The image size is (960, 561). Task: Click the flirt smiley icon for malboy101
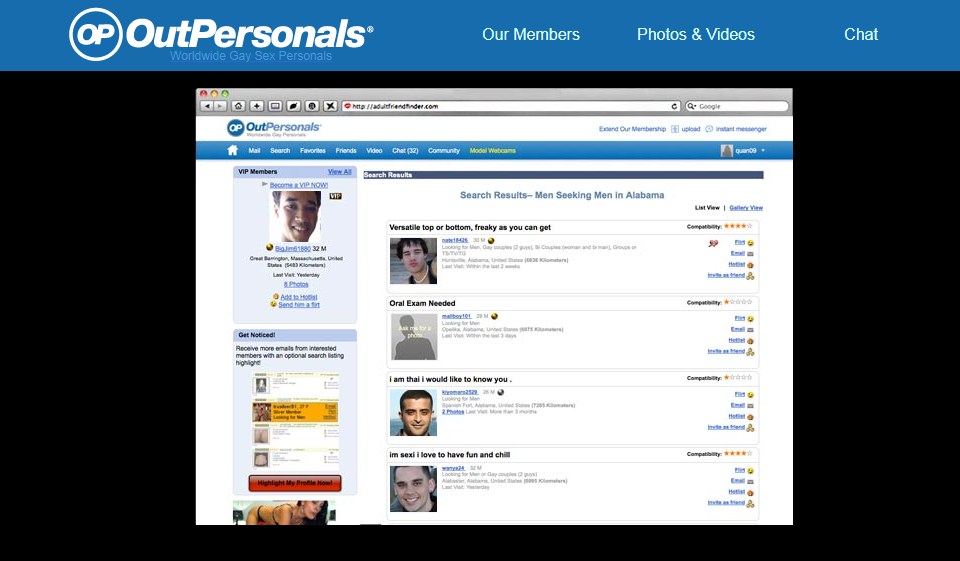(750, 319)
